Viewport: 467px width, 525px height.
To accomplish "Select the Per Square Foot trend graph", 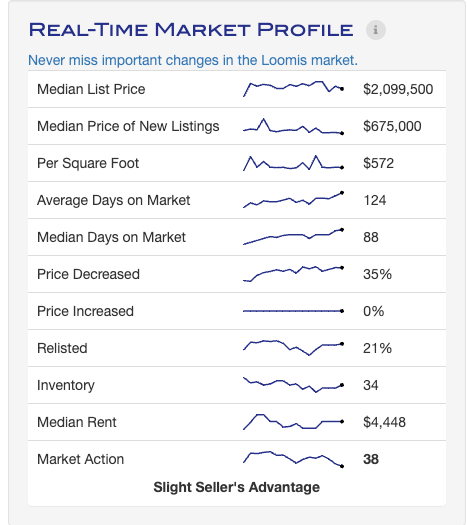I will [293, 163].
